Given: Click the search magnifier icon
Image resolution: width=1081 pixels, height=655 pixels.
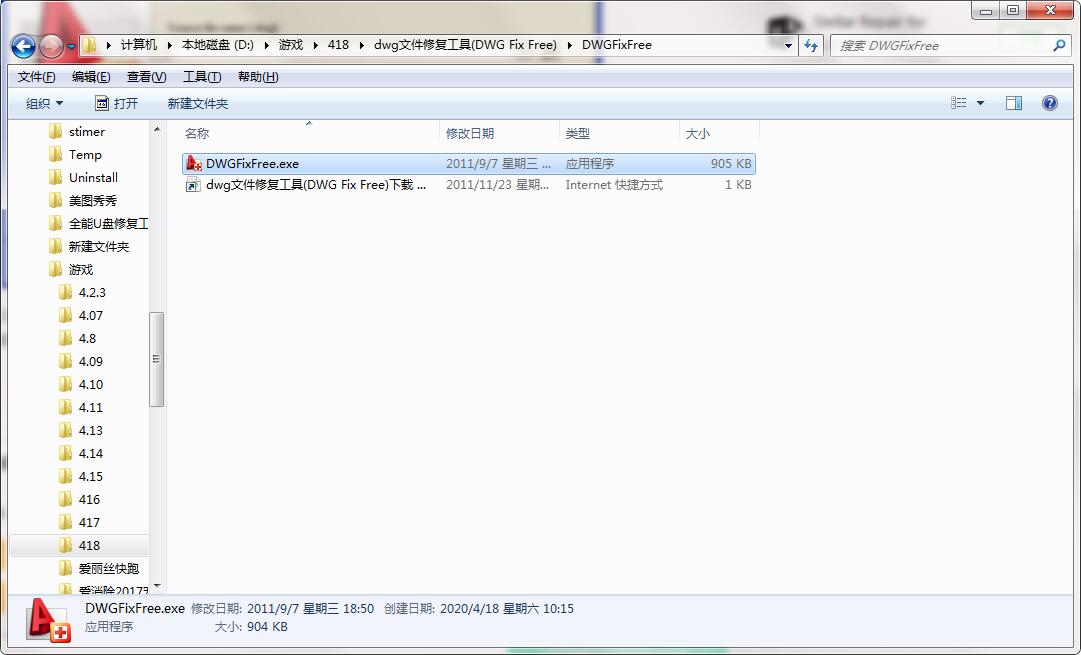Looking at the screenshot, I should click(1059, 46).
